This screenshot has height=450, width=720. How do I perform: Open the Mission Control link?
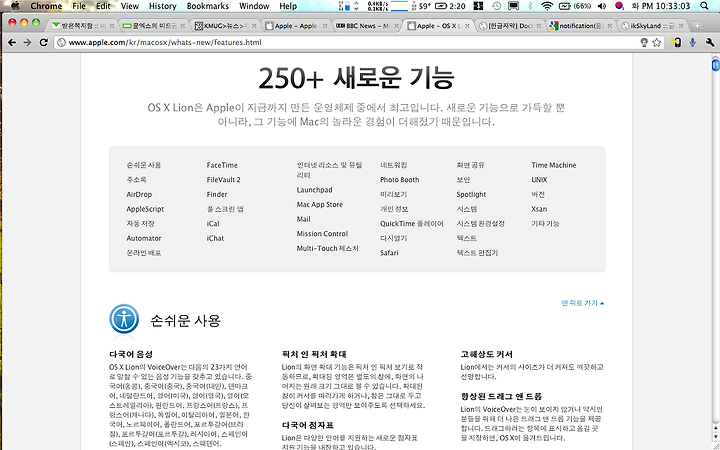[322, 234]
